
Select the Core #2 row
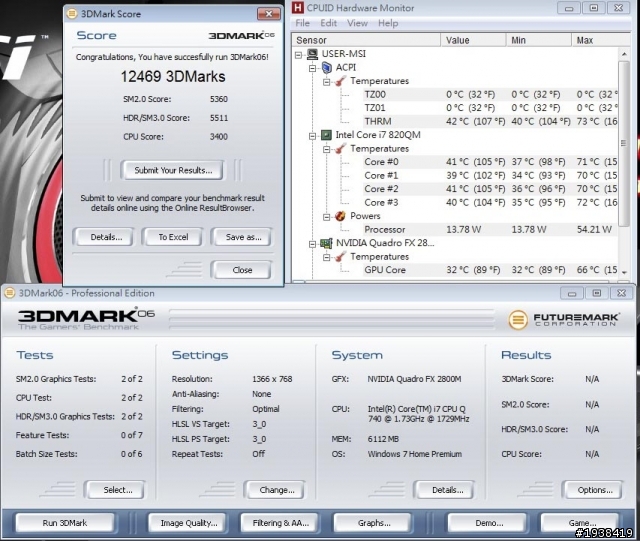pyautogui.click(x=490, y=189)
